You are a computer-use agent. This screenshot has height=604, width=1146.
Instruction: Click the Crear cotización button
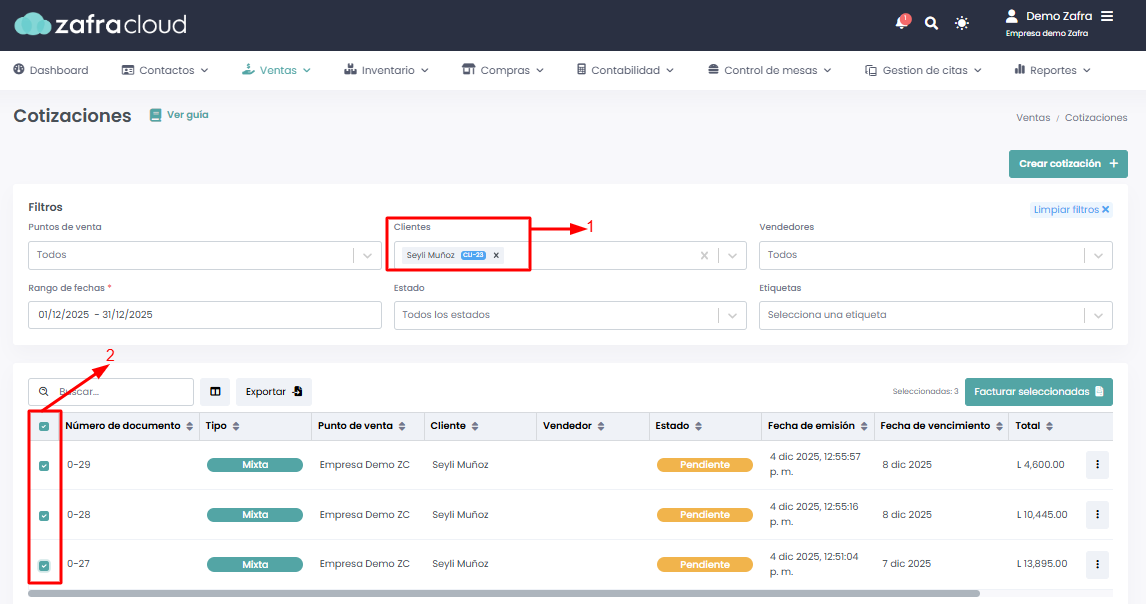1068,164
